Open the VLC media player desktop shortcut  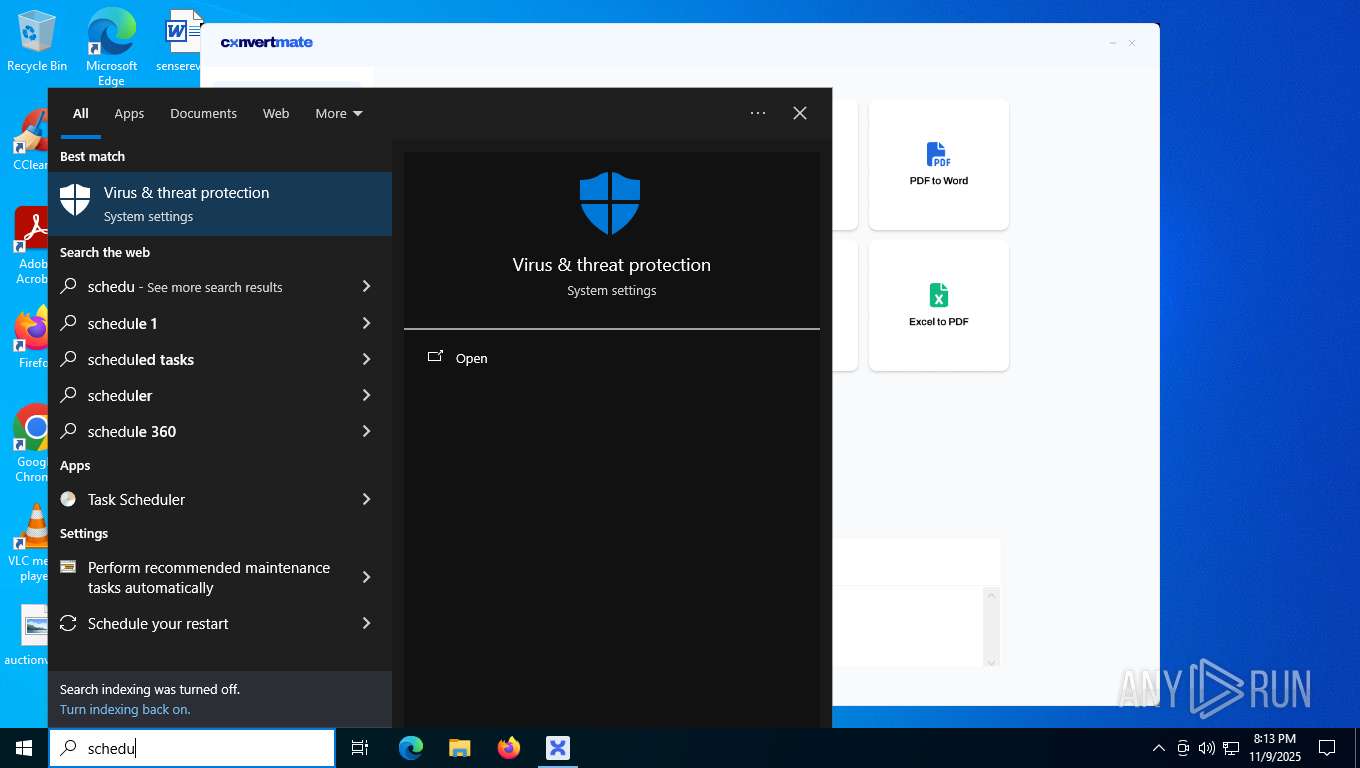(x=30, y=541)
